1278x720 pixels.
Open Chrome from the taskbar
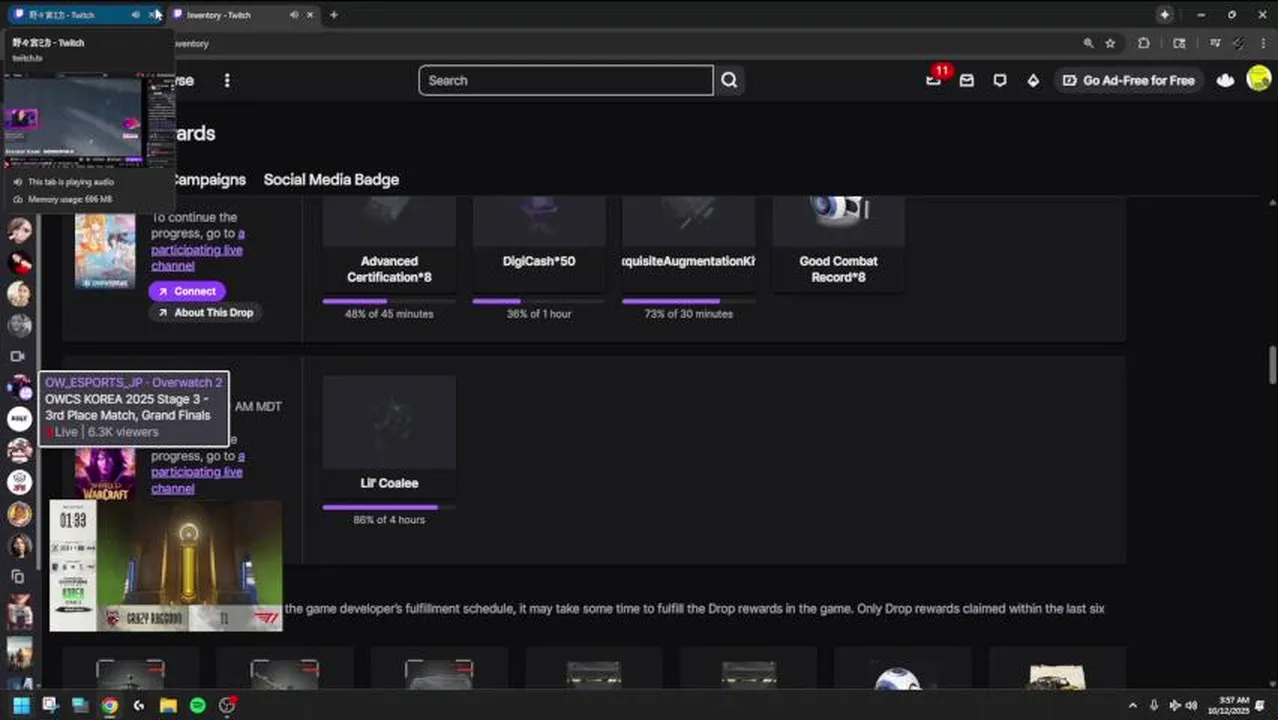point(109,705)
